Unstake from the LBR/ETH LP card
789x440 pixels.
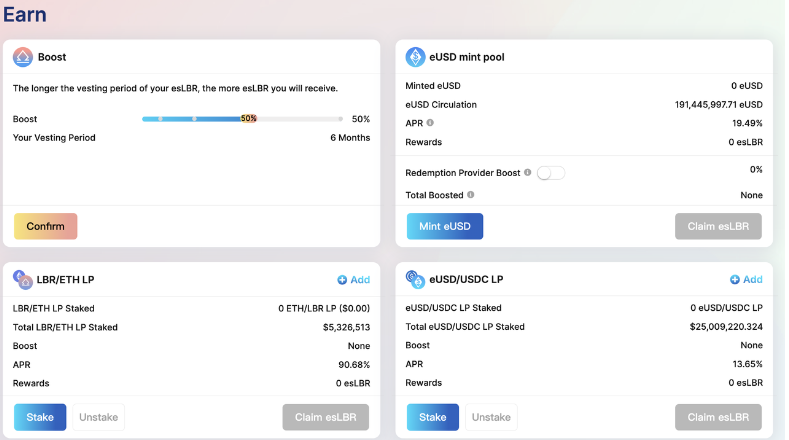tap(99, 417)
